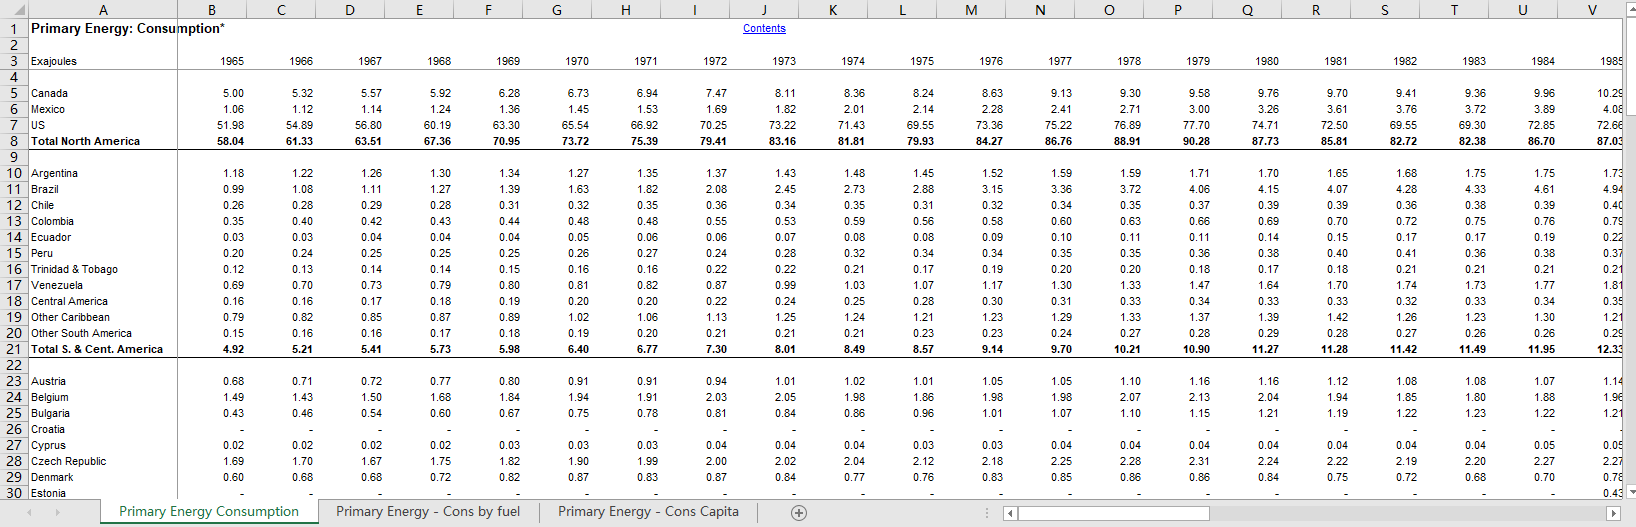Click Canada 1970 value 6.73
The image size is (1636, 527).
point(578,93)
